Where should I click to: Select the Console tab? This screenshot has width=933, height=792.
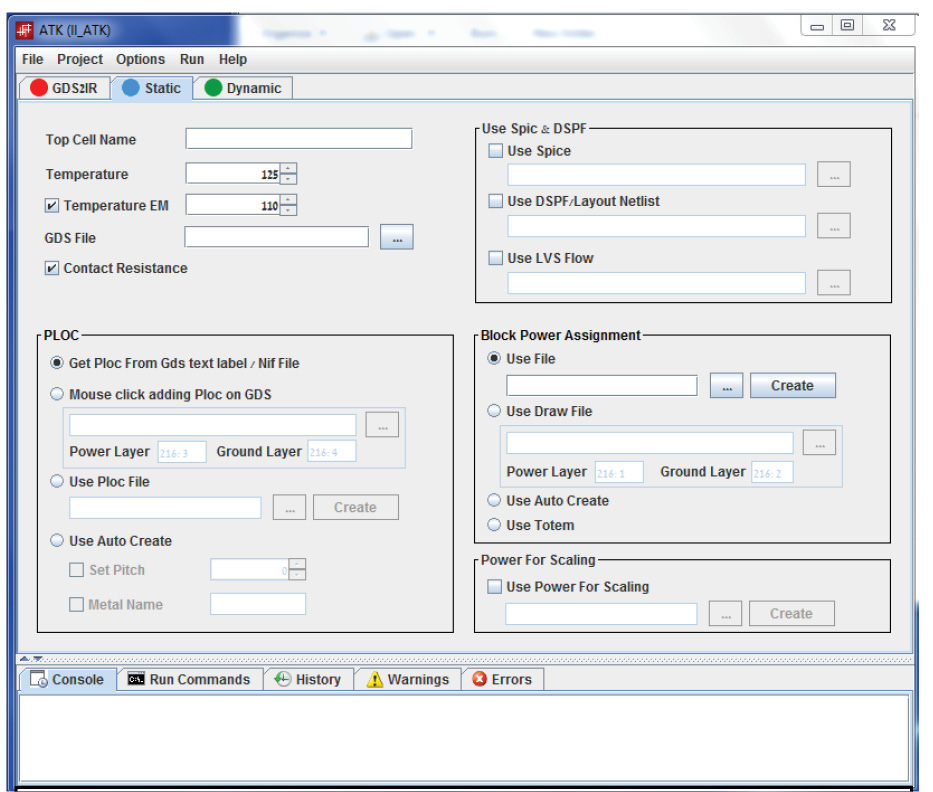[x=67, y=679]
